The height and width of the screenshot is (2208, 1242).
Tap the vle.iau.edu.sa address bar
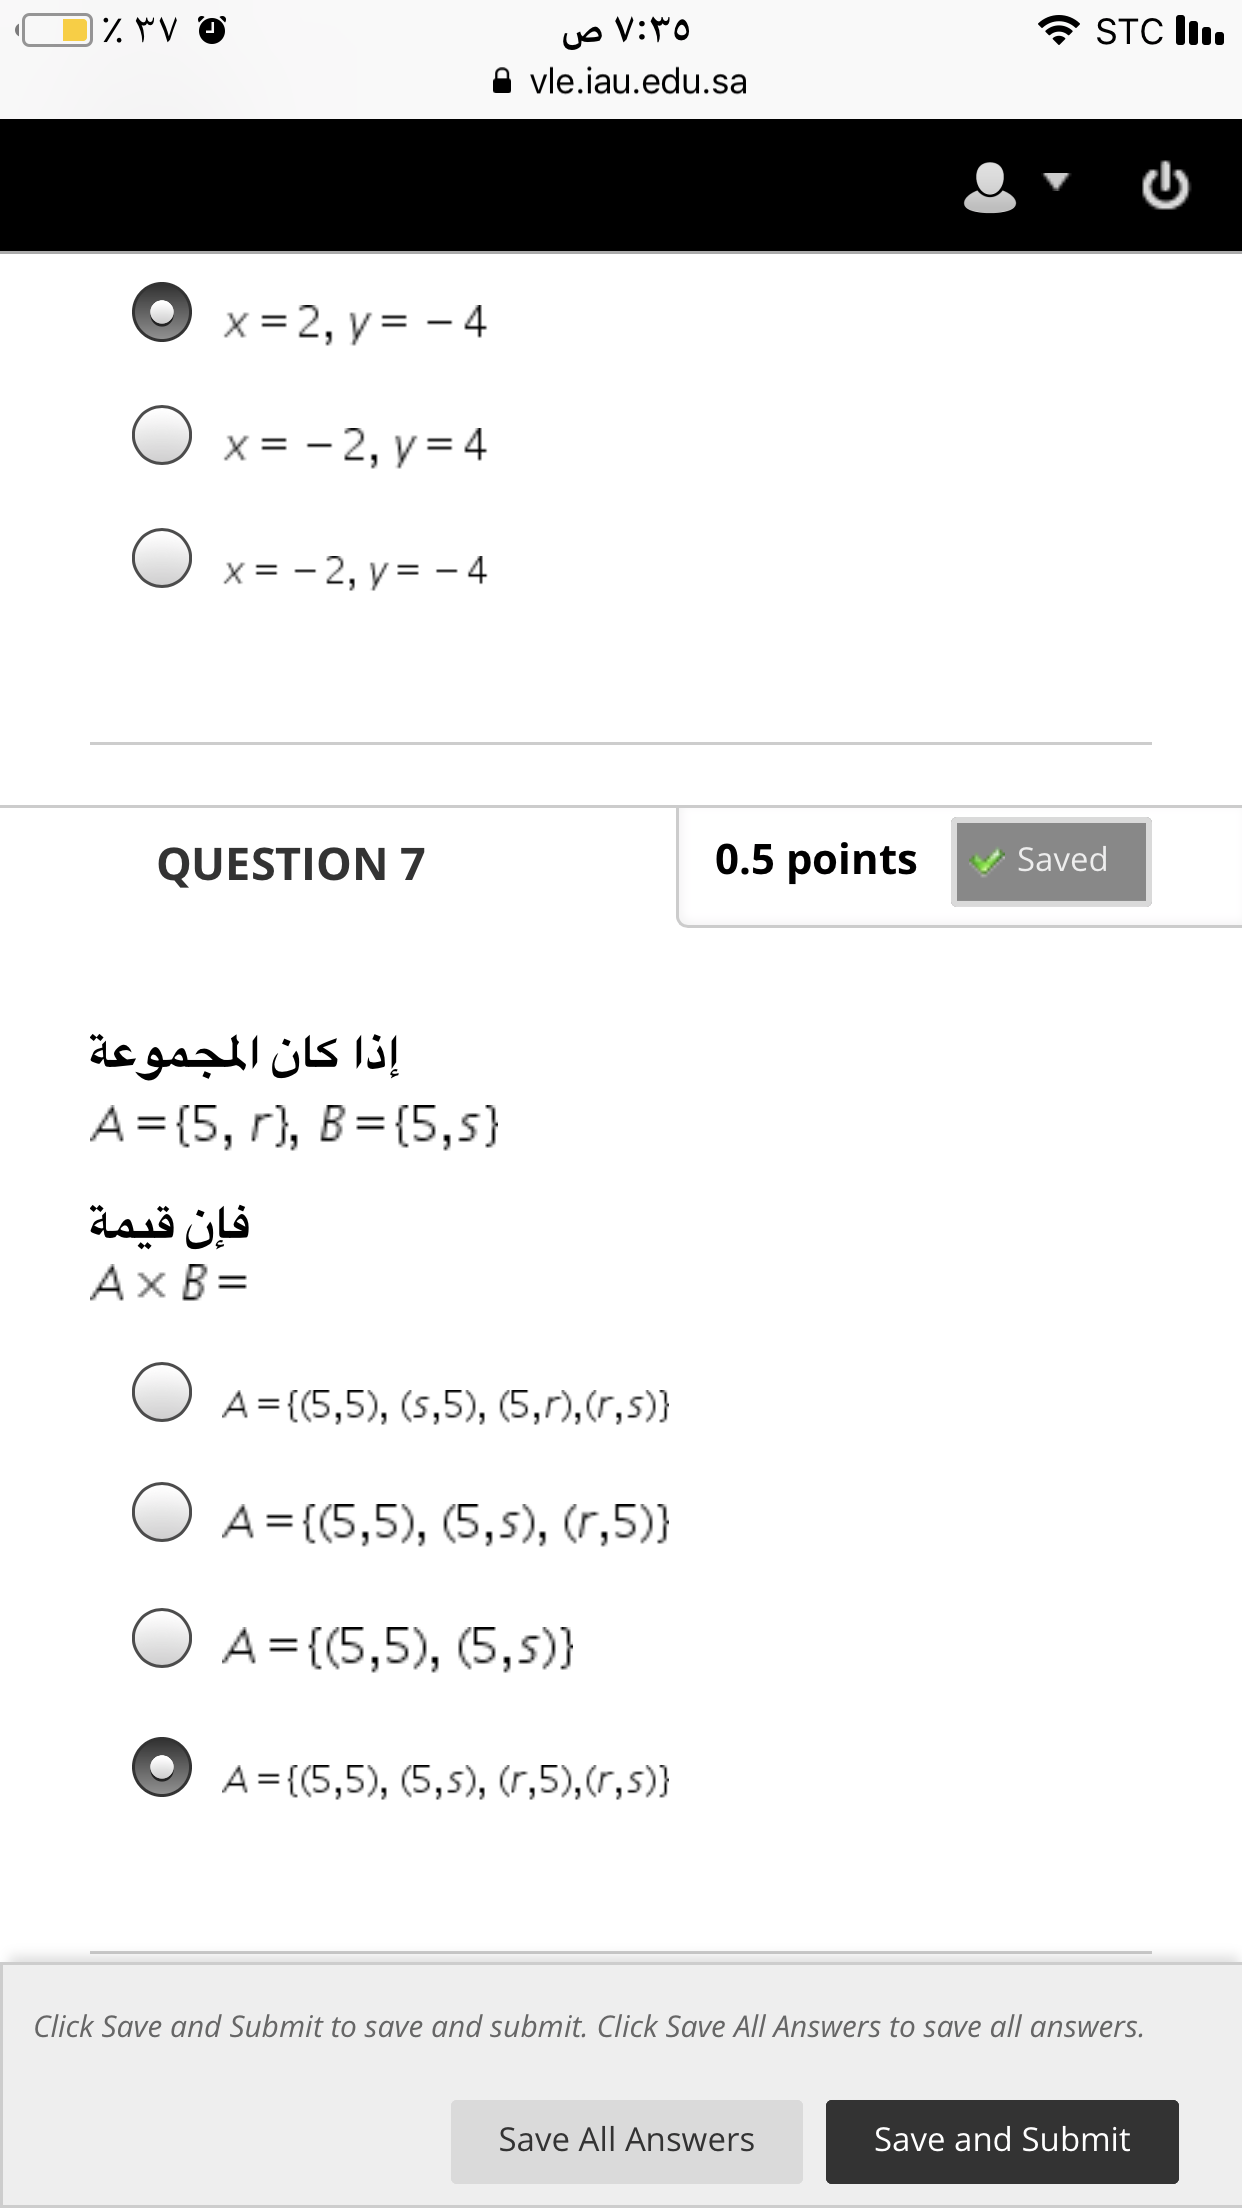click(621, 81)
